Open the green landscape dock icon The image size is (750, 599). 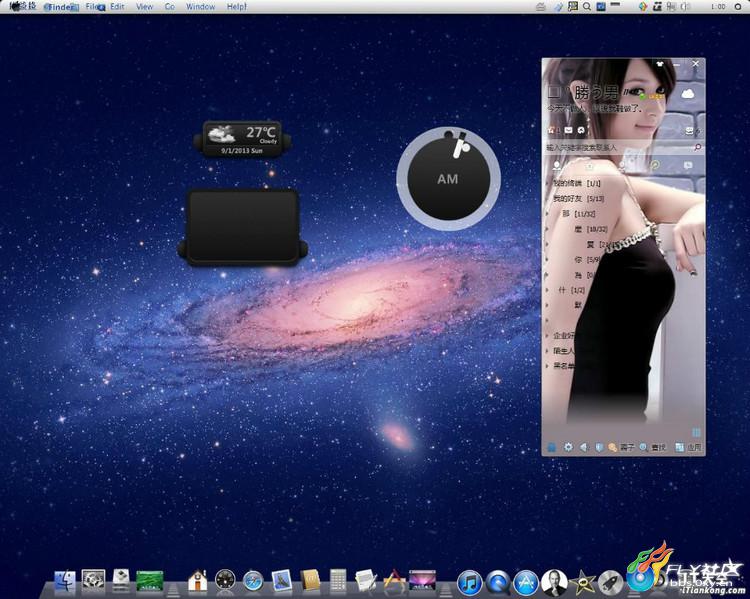click(149, 580)
